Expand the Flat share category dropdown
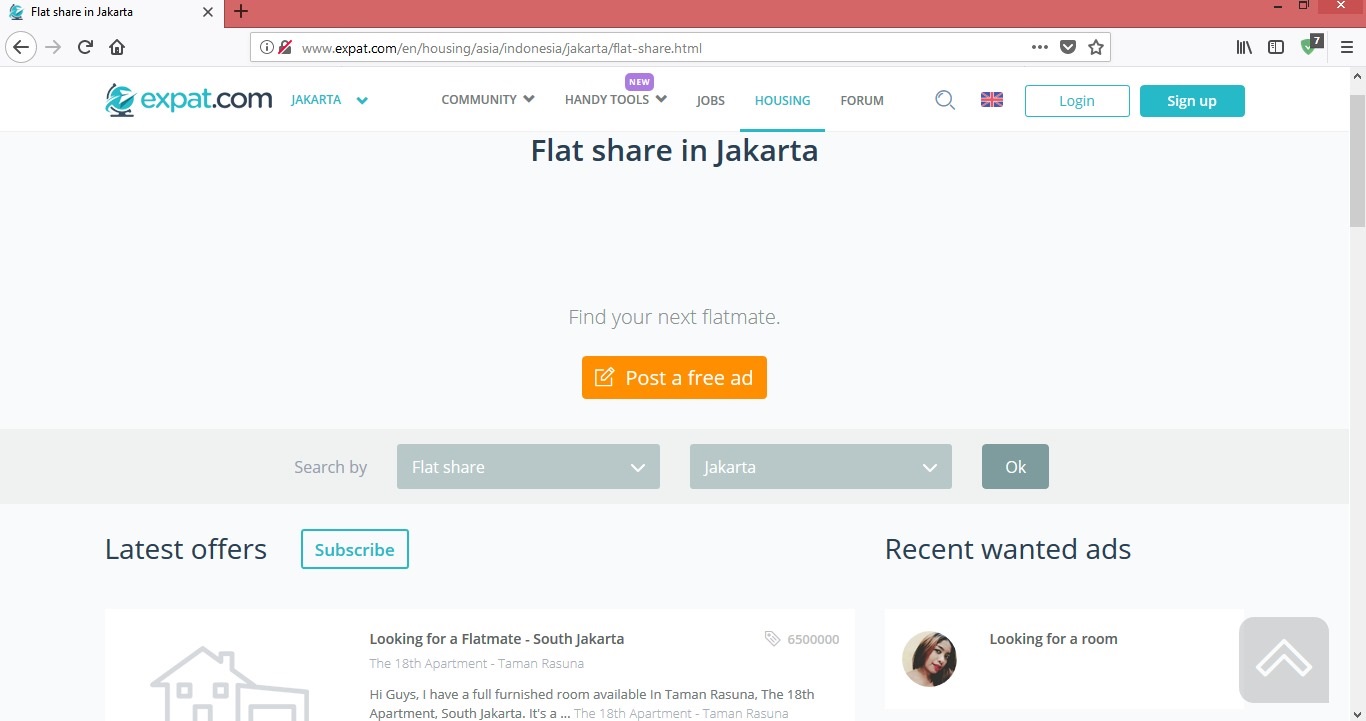Image resolution: width=1366 pixels, height=721 pixels. pos(528,467)
